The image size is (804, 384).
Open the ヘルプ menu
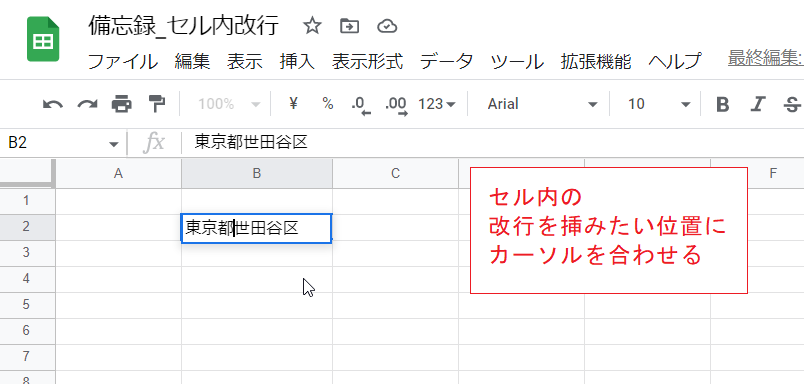(x=675, y=62)
